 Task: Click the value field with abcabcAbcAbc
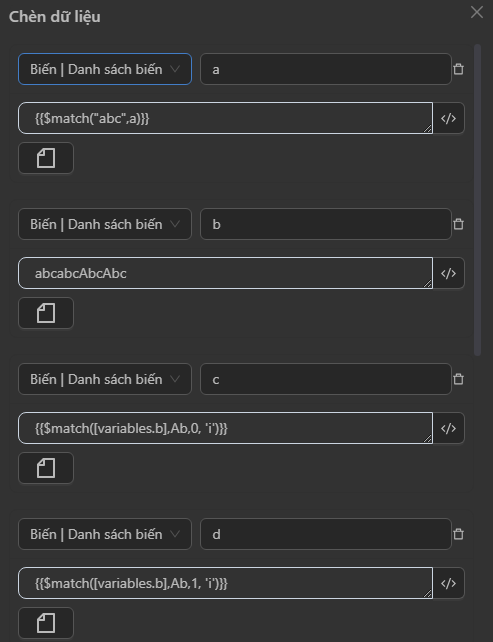(x=226, y=274)
